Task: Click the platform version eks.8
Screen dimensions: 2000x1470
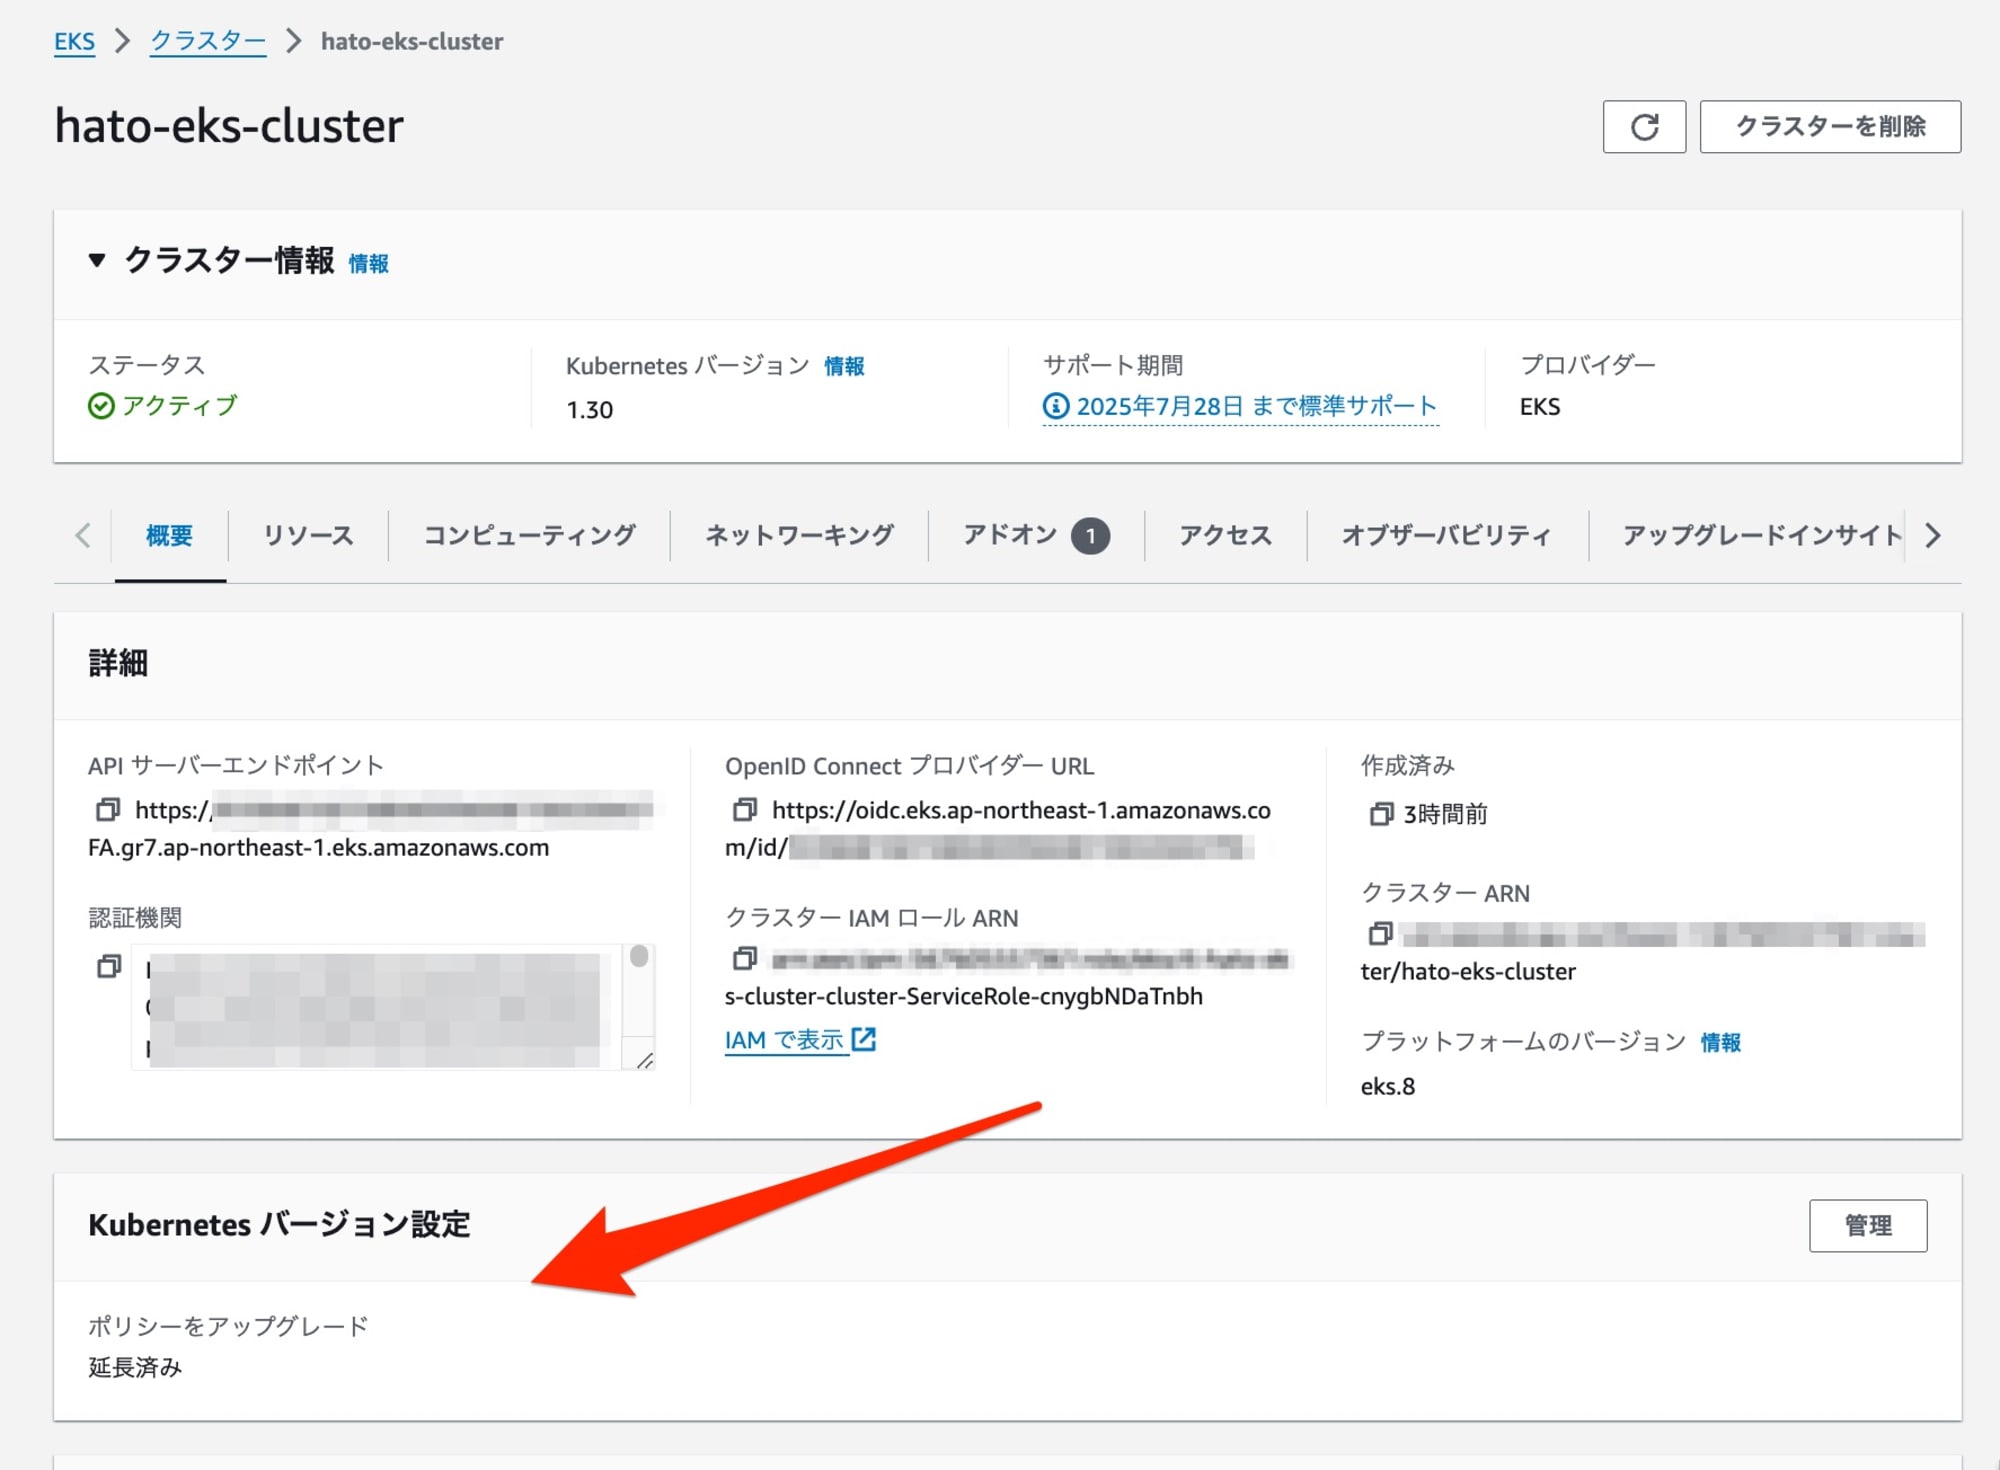Action: pyautogui.click(x=1388, y=1086)
